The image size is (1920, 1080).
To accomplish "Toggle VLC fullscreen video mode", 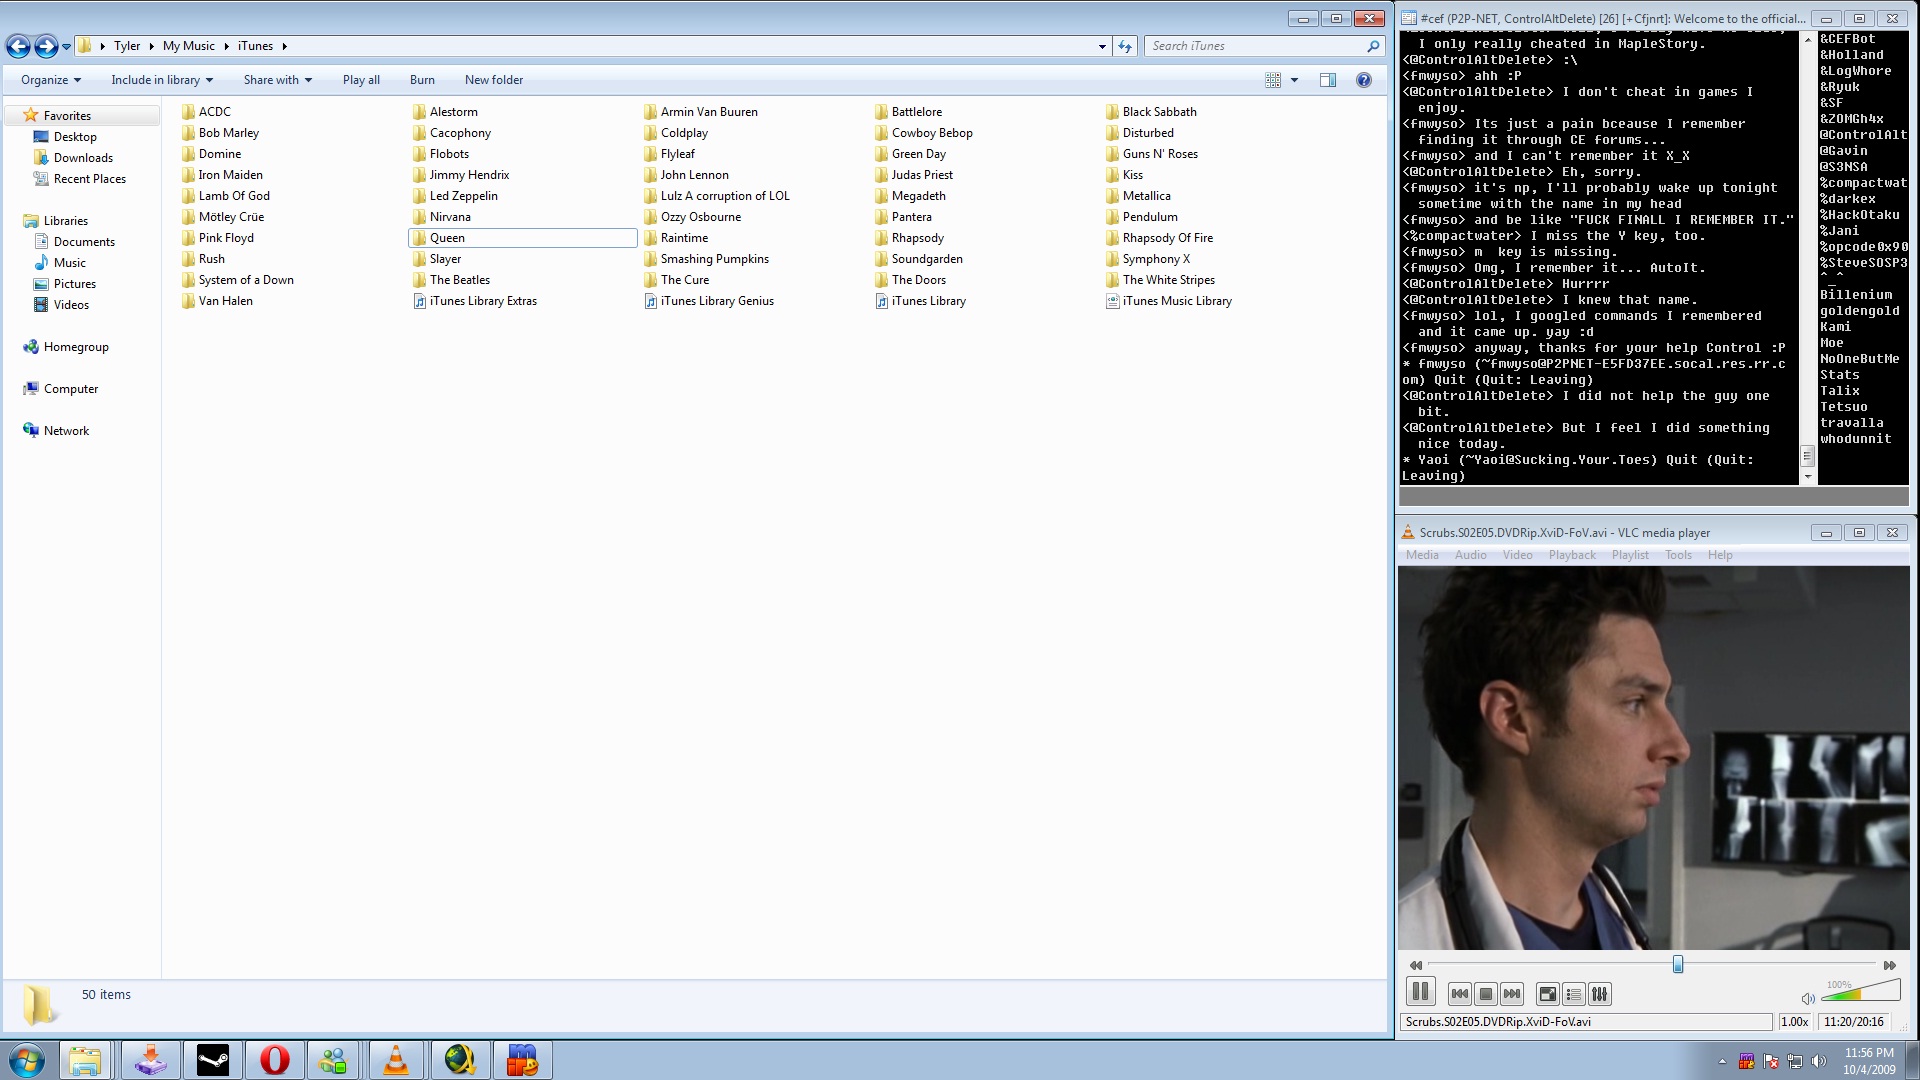I will click(1547, 994).
